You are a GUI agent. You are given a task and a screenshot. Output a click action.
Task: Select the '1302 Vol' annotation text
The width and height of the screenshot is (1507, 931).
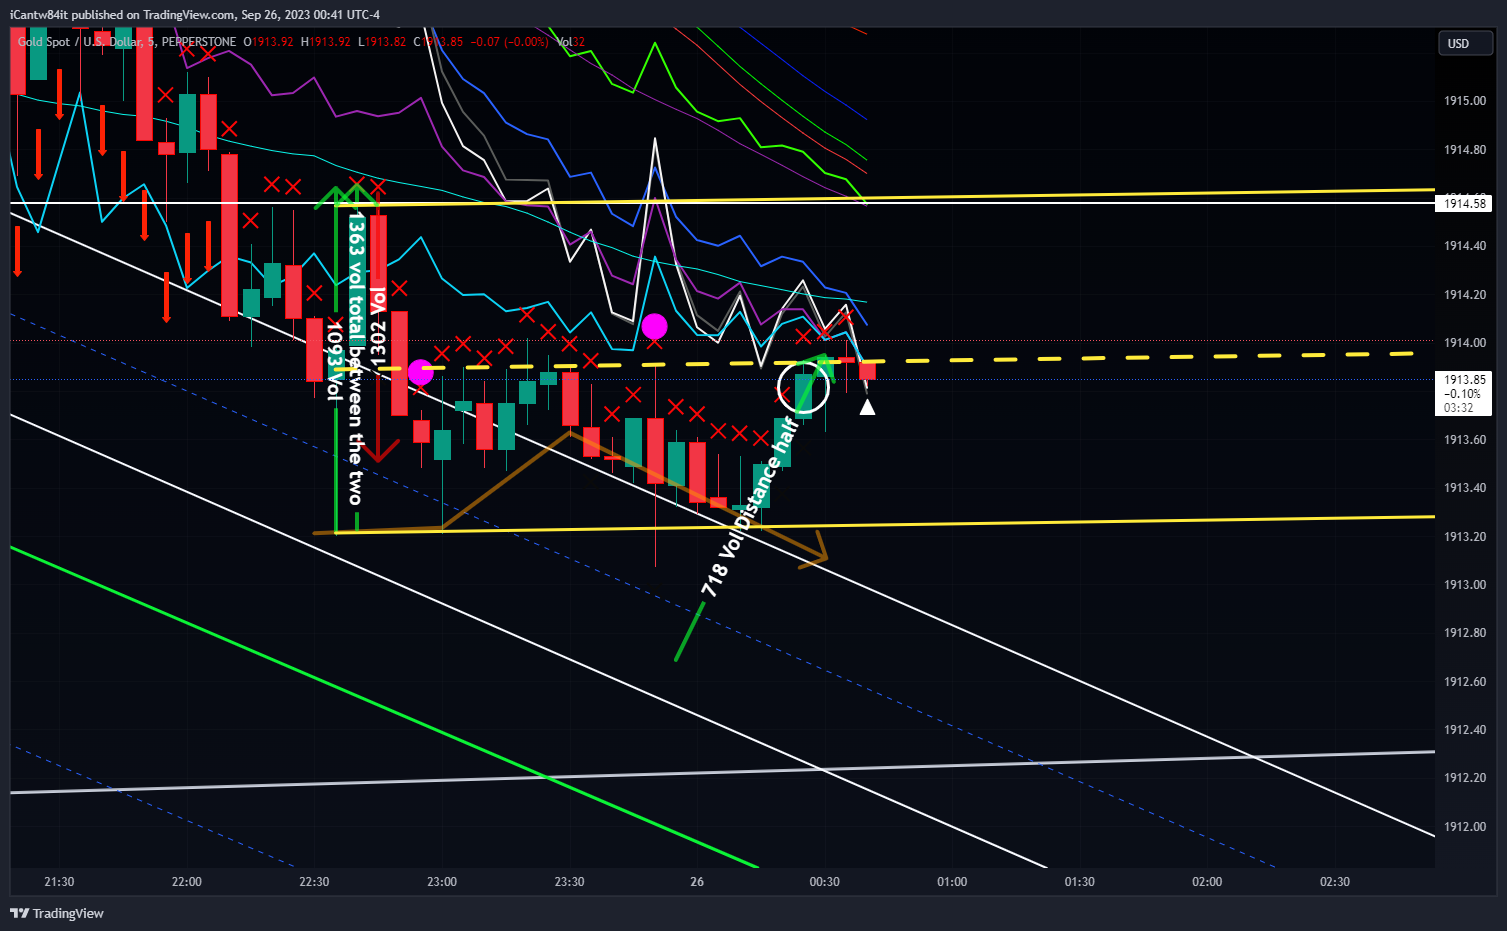(x=377, y=328)
